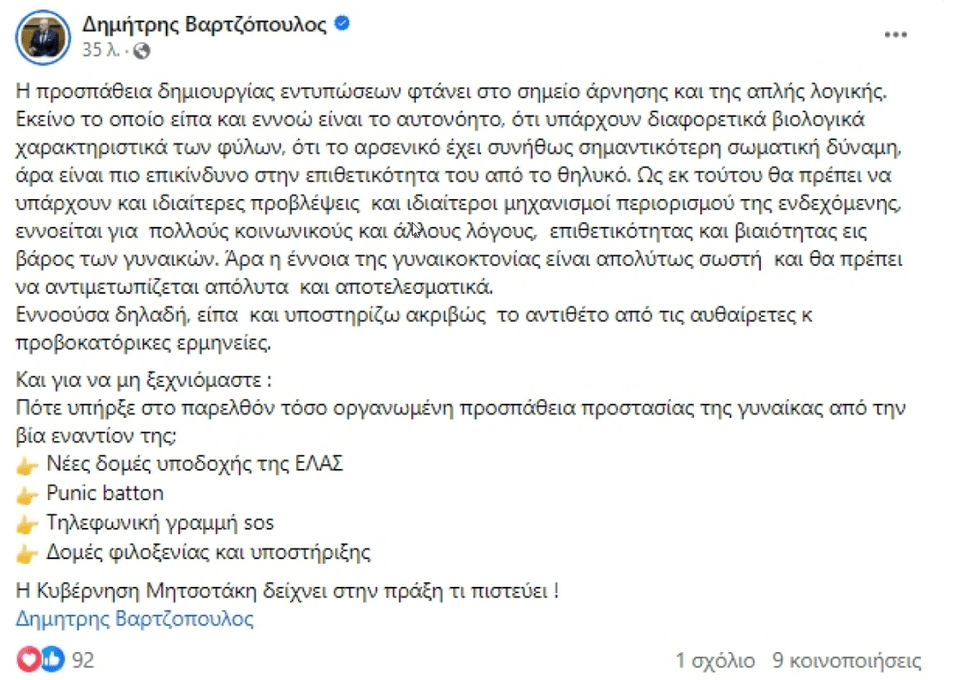
Task: Open the post options three-dot menu
Action: click(x=894, y=35)
